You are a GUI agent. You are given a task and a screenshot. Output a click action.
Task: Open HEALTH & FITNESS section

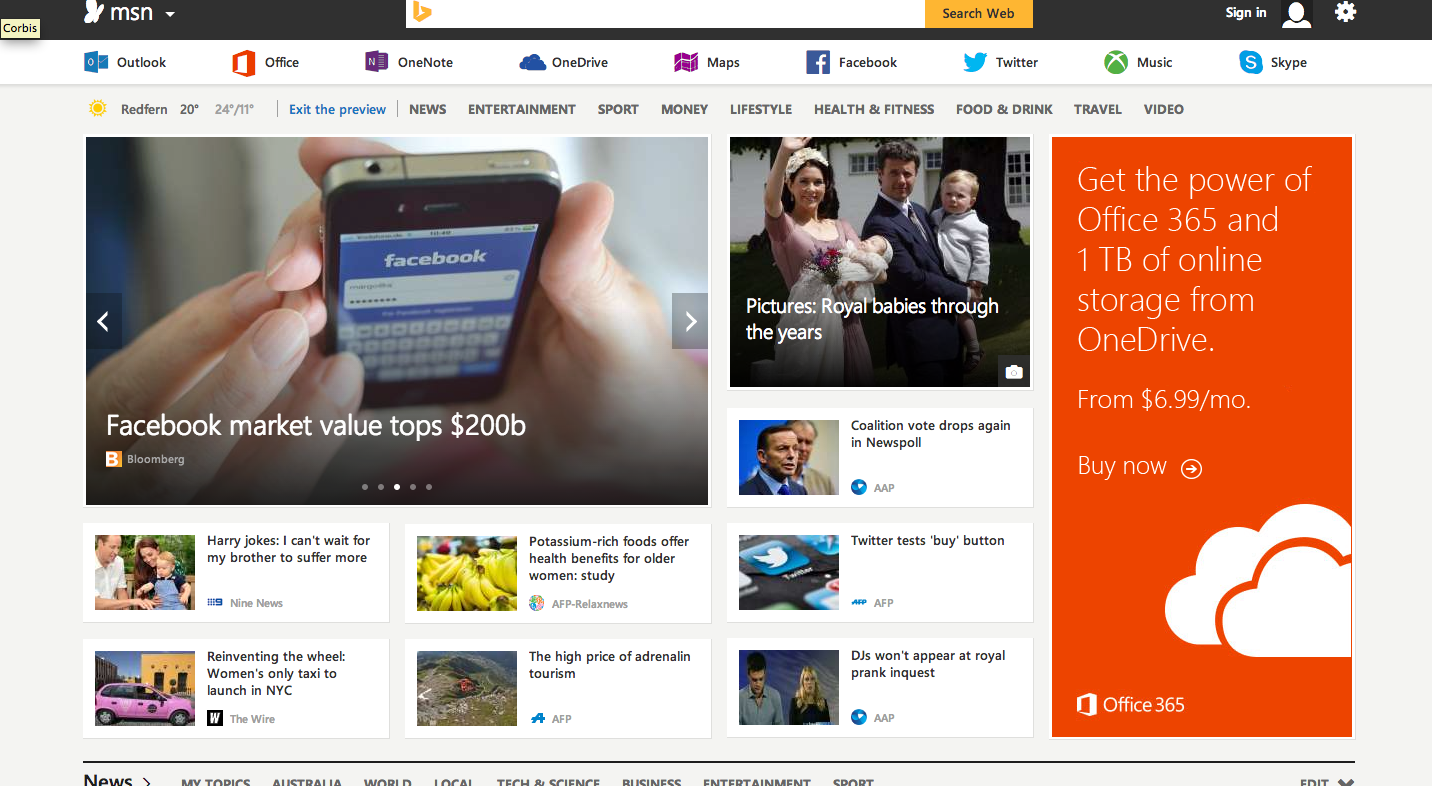click(874, 110)
